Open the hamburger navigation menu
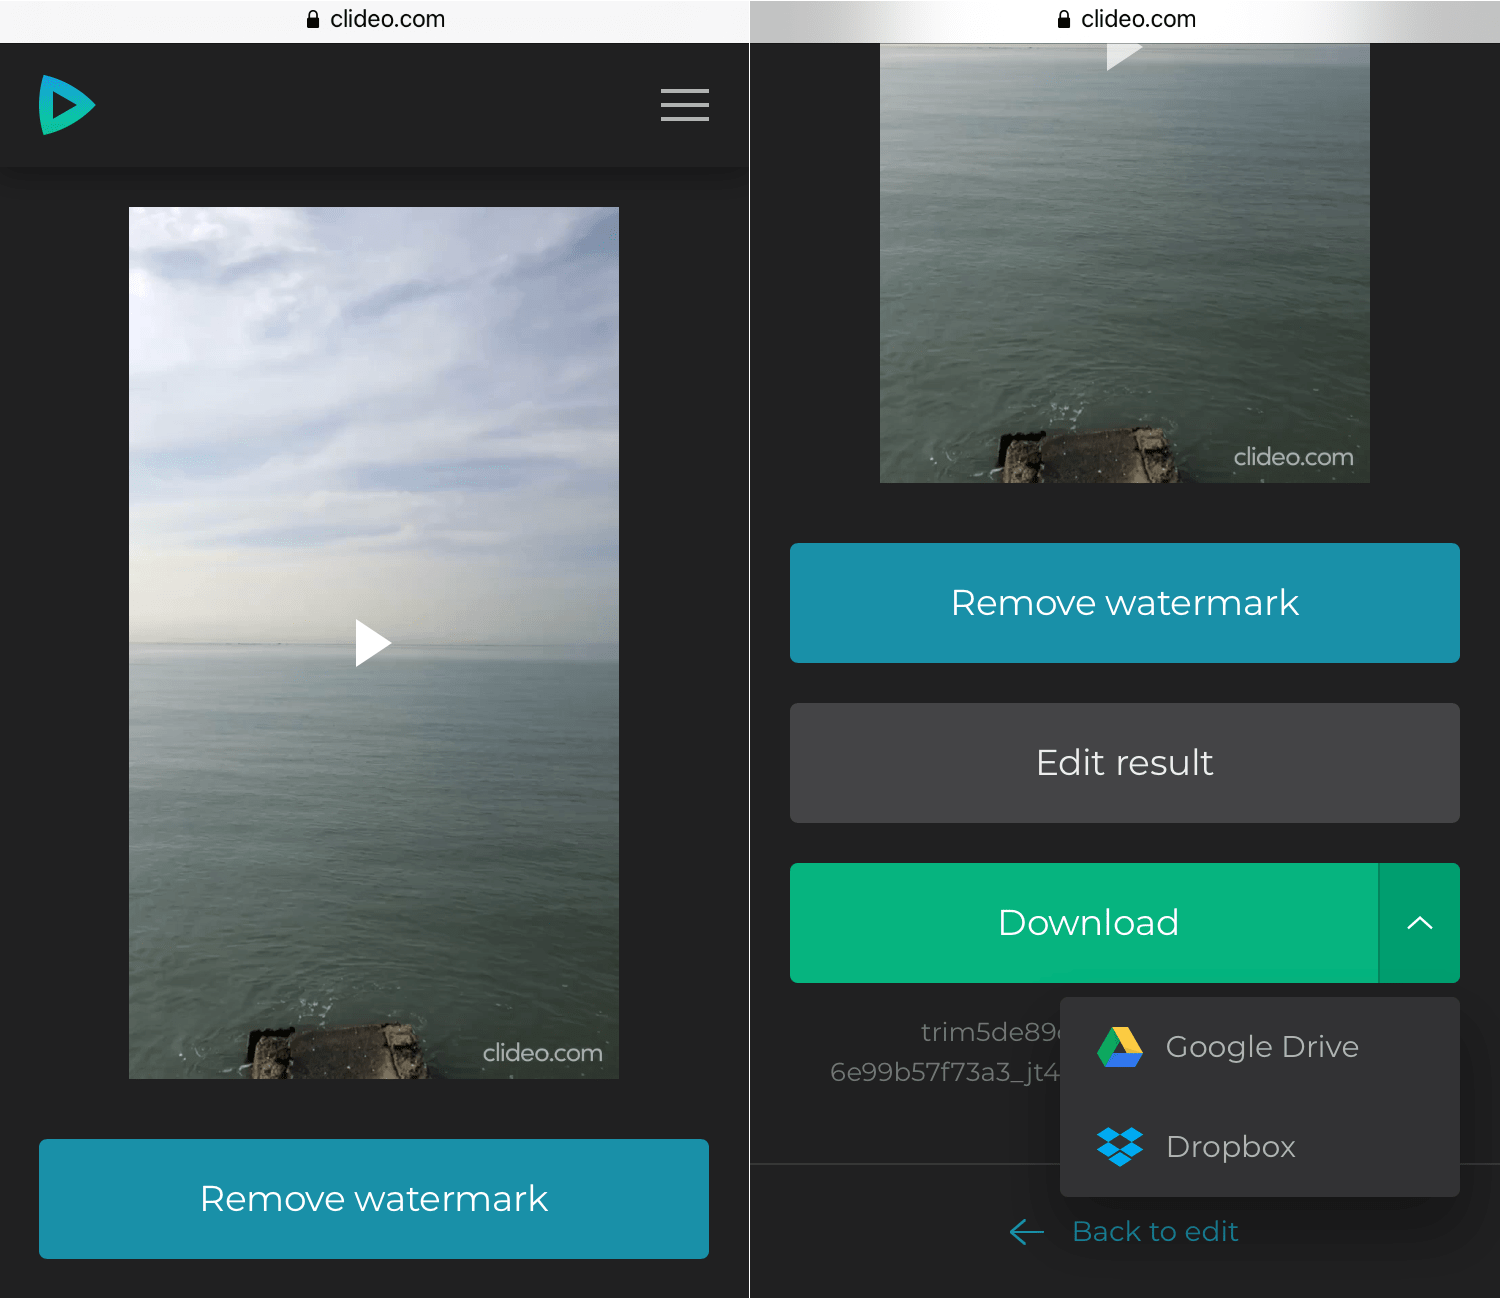This screenshot has width=1500, height=1298. (684, 105)
